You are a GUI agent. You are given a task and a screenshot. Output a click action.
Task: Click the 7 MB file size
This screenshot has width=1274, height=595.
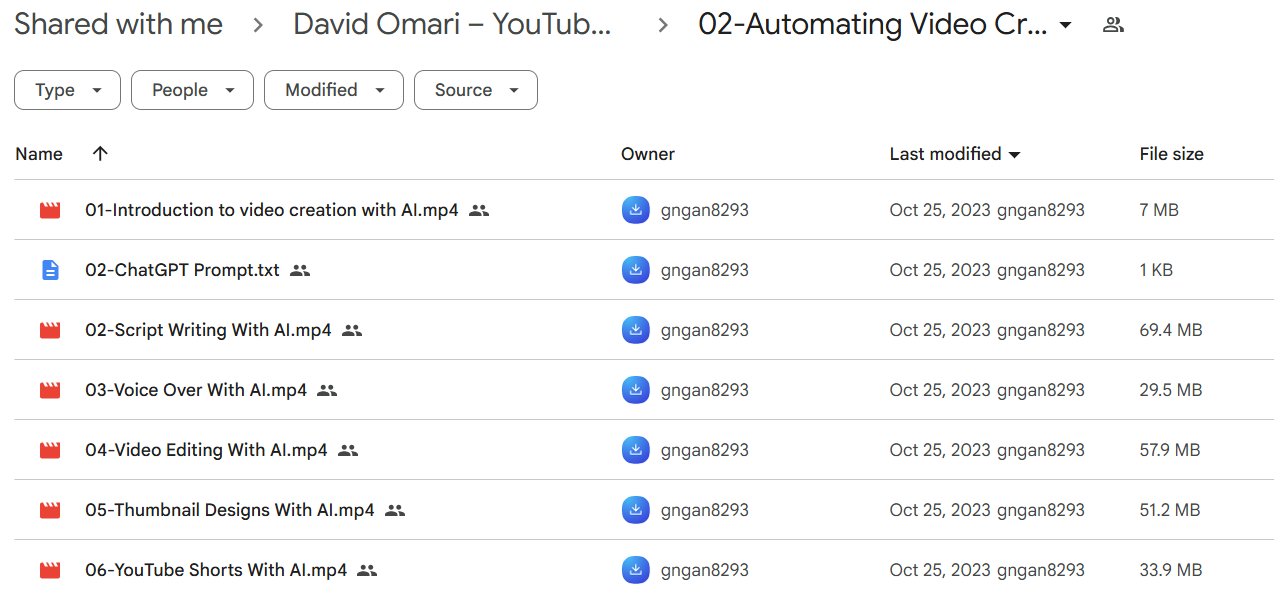[1159, 210]
